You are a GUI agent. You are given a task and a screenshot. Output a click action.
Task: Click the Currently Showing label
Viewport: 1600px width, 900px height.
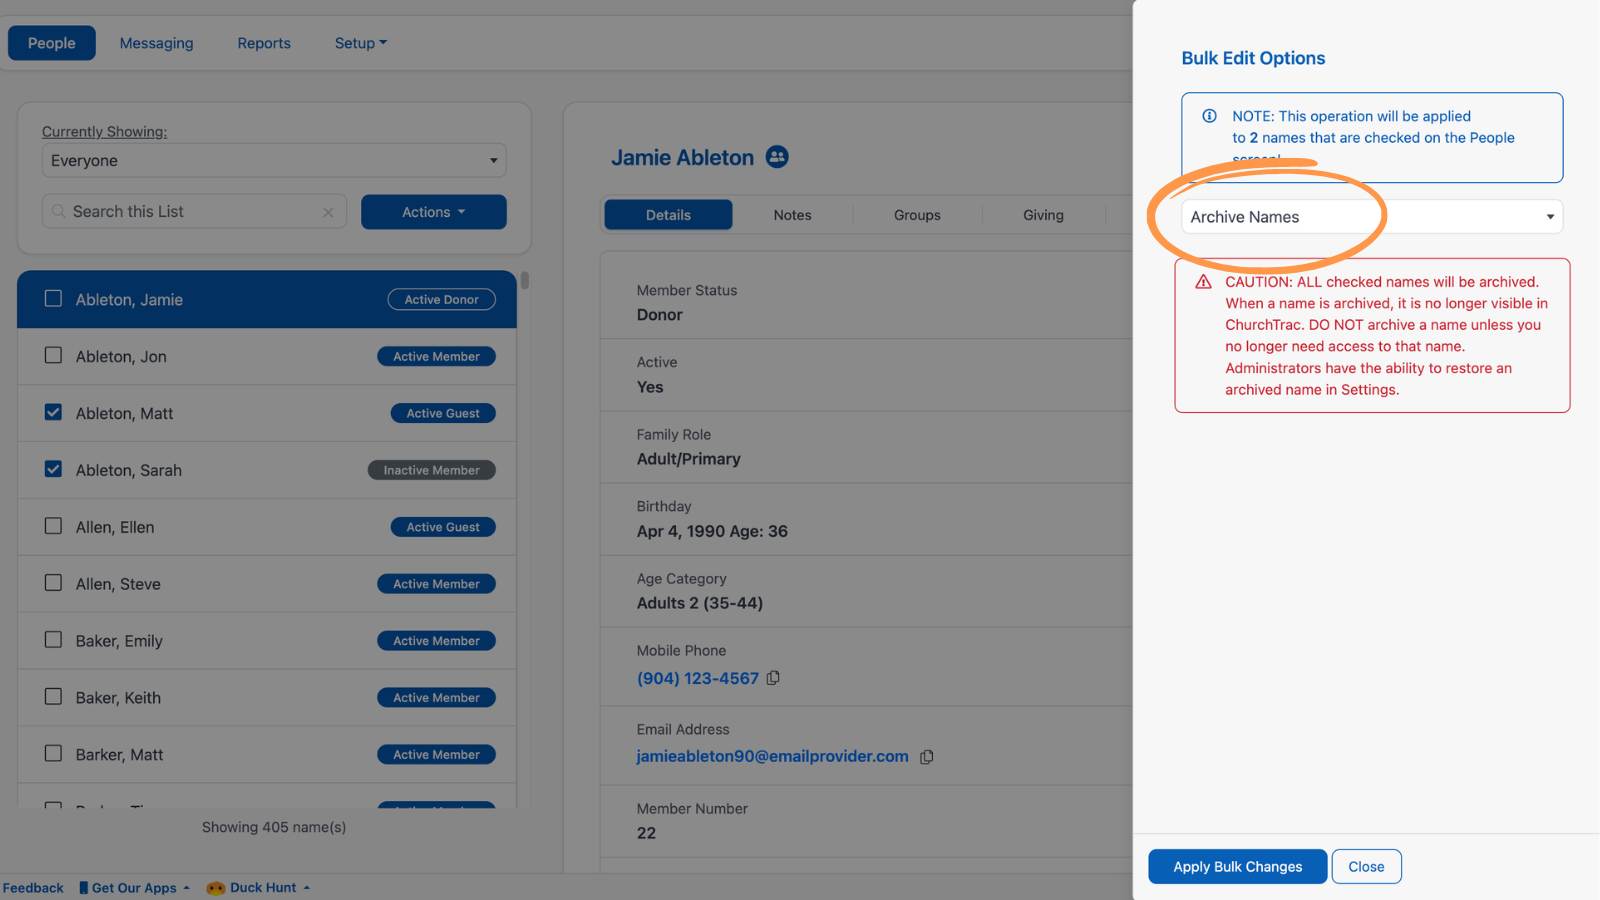click(x=105, y=131)
